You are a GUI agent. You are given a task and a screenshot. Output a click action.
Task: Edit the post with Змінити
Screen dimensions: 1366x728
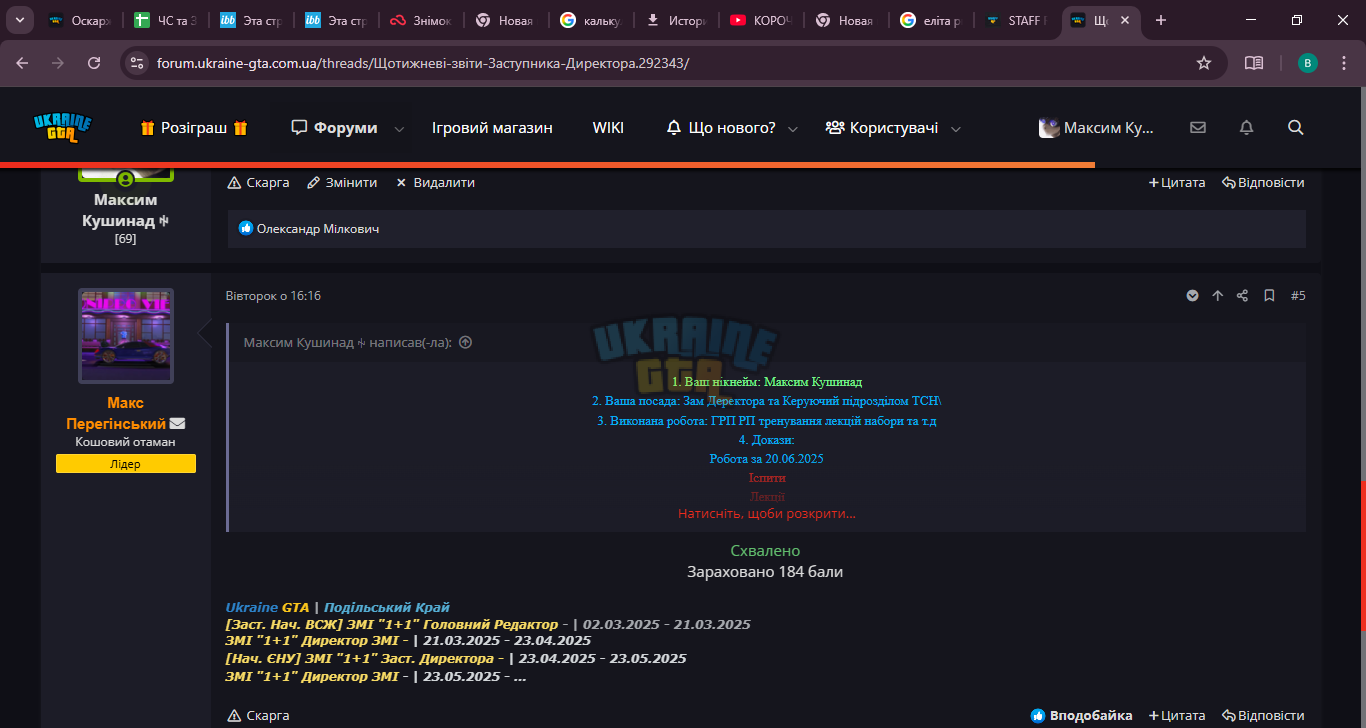coord(342,183)
